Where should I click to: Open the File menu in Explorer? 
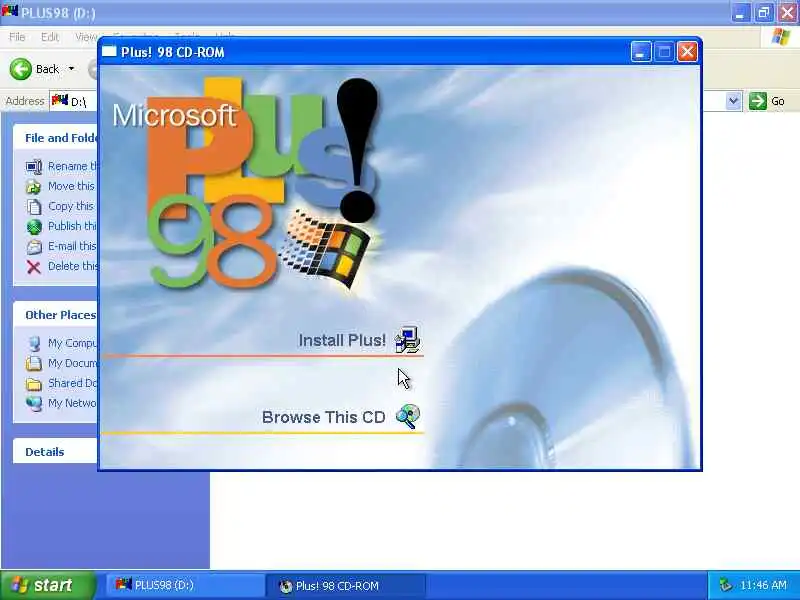17,37
